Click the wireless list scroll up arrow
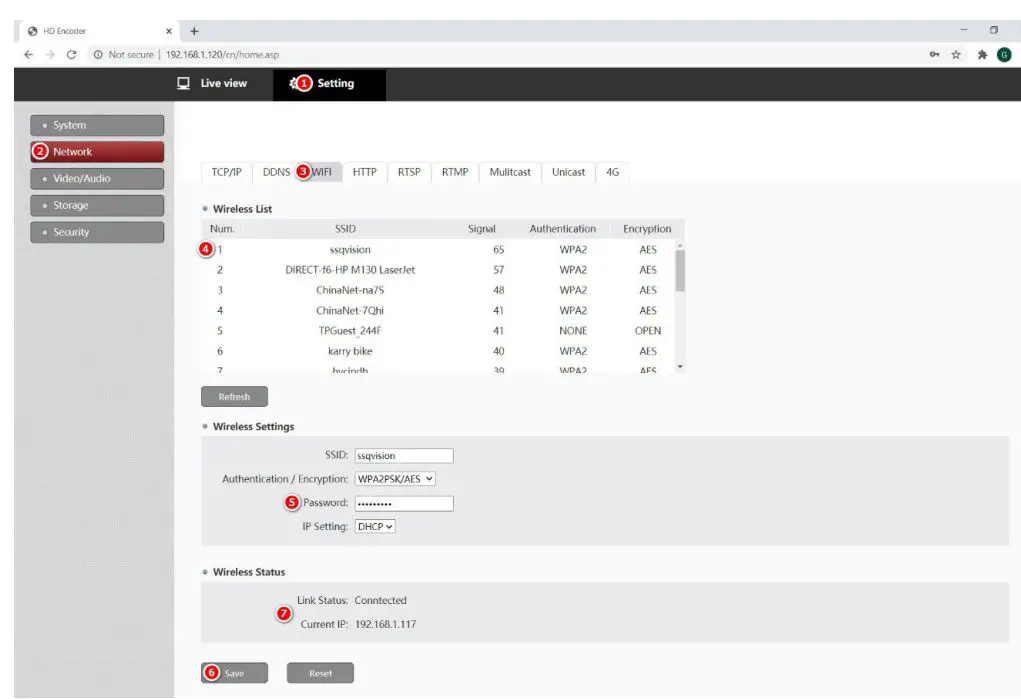Image resolution: width=1021 pixels, height=699 pixels. pyautogui.click(x=680, y=246)
